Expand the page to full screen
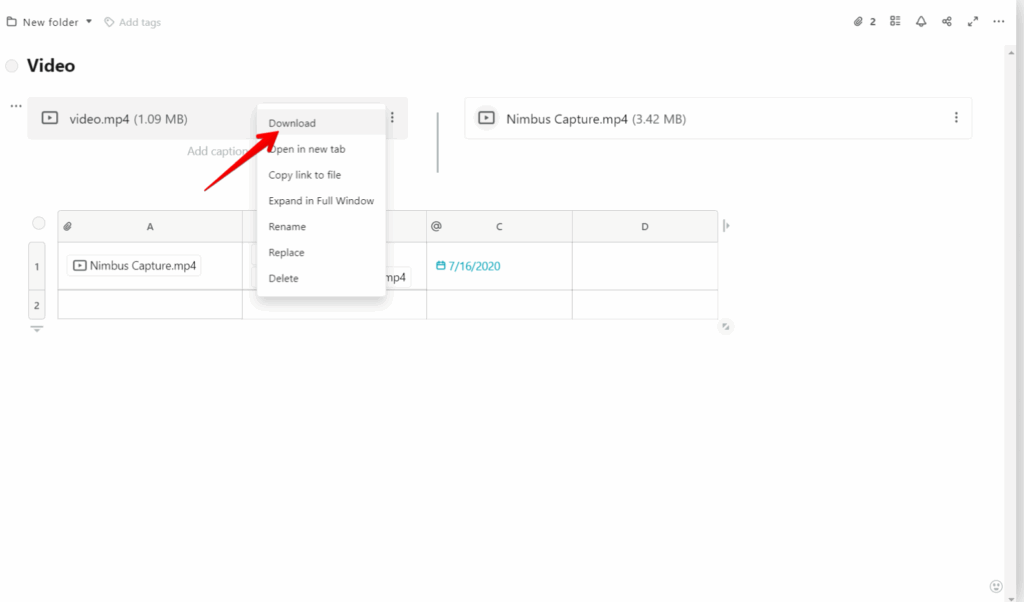 tap(973, 22)
